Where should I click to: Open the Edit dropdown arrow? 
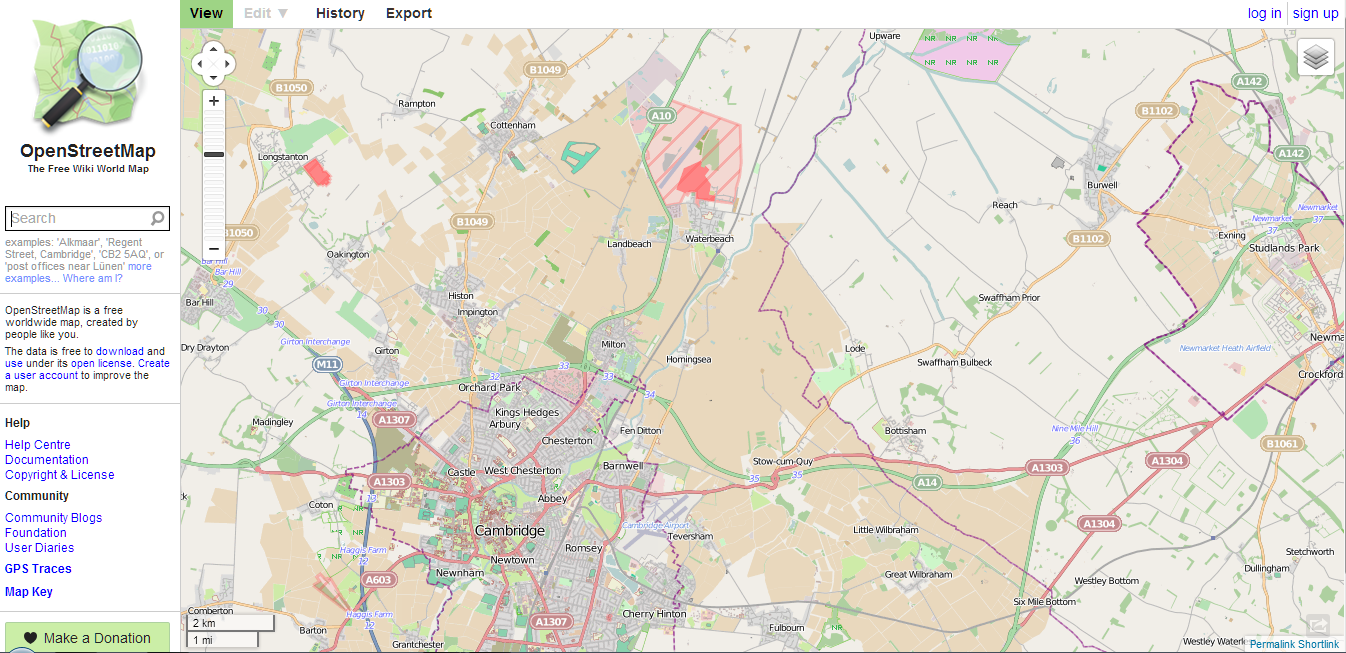(x=283, y=13)
